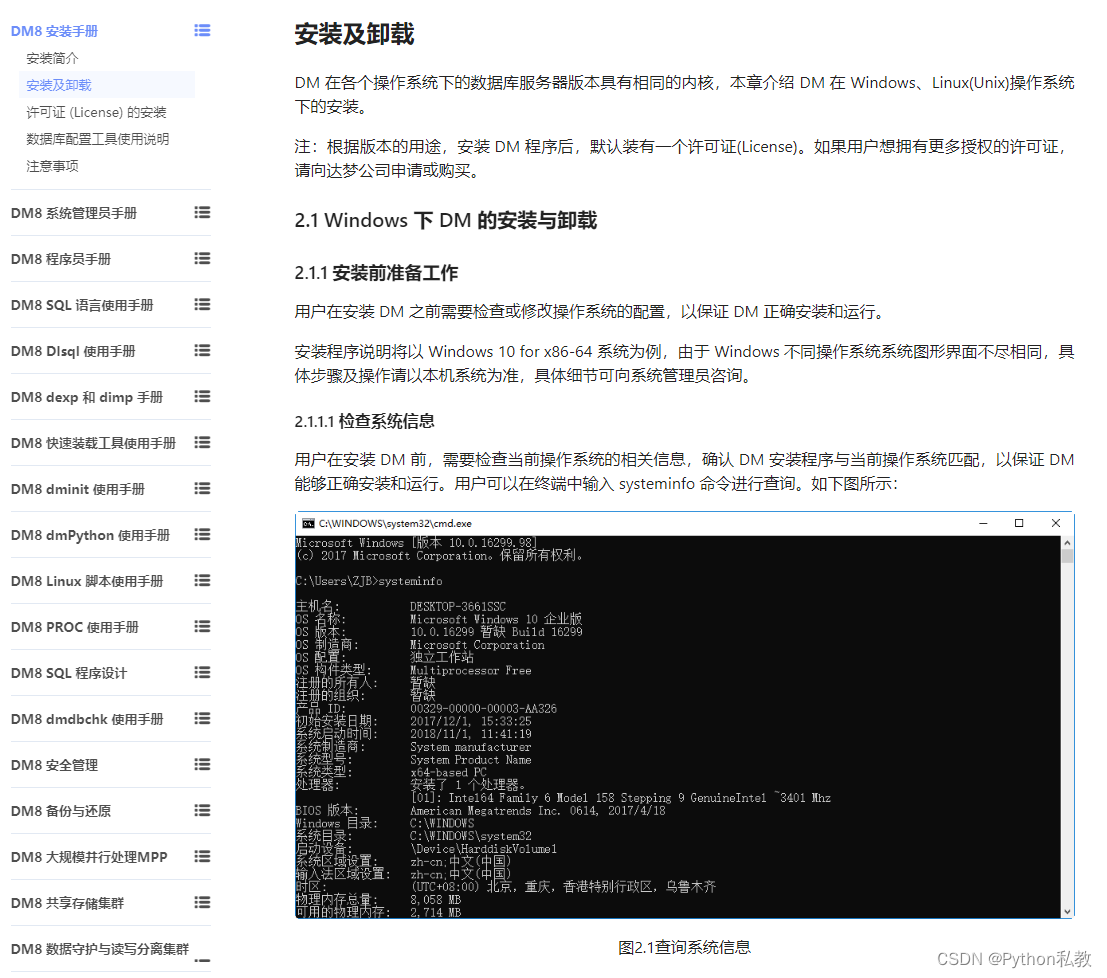Expand list icon beside DM8 dmPython 使用手册

(203, 535)
